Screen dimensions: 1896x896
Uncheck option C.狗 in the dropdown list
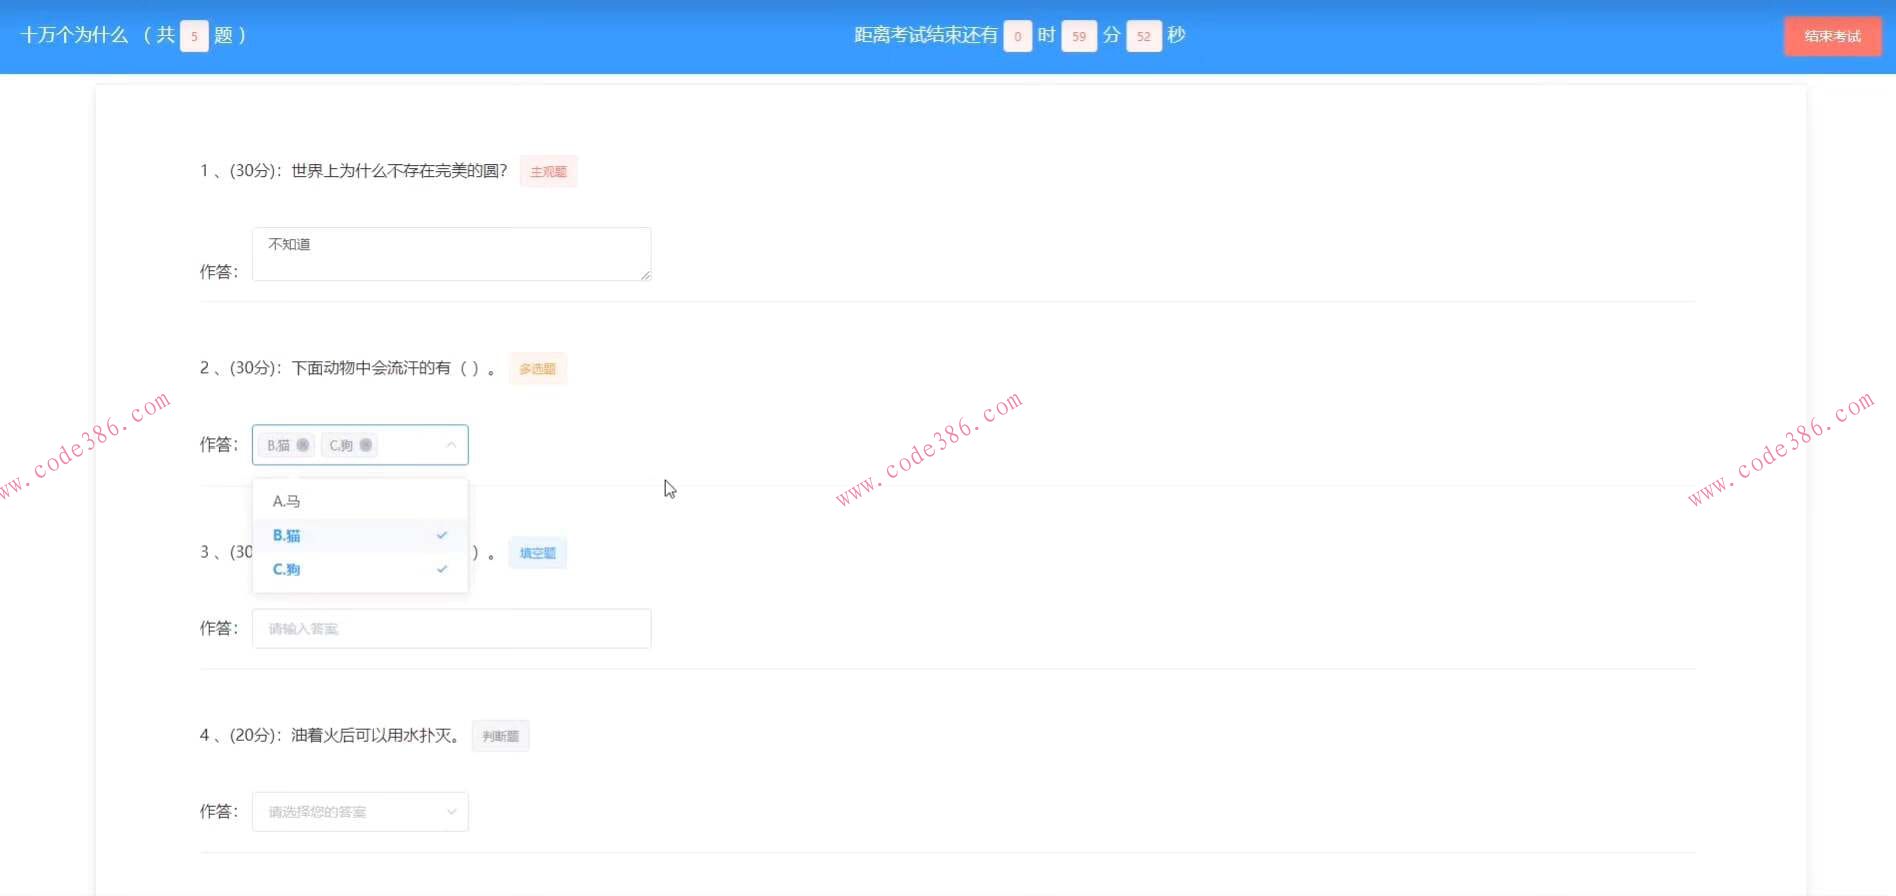pos(360,569)
